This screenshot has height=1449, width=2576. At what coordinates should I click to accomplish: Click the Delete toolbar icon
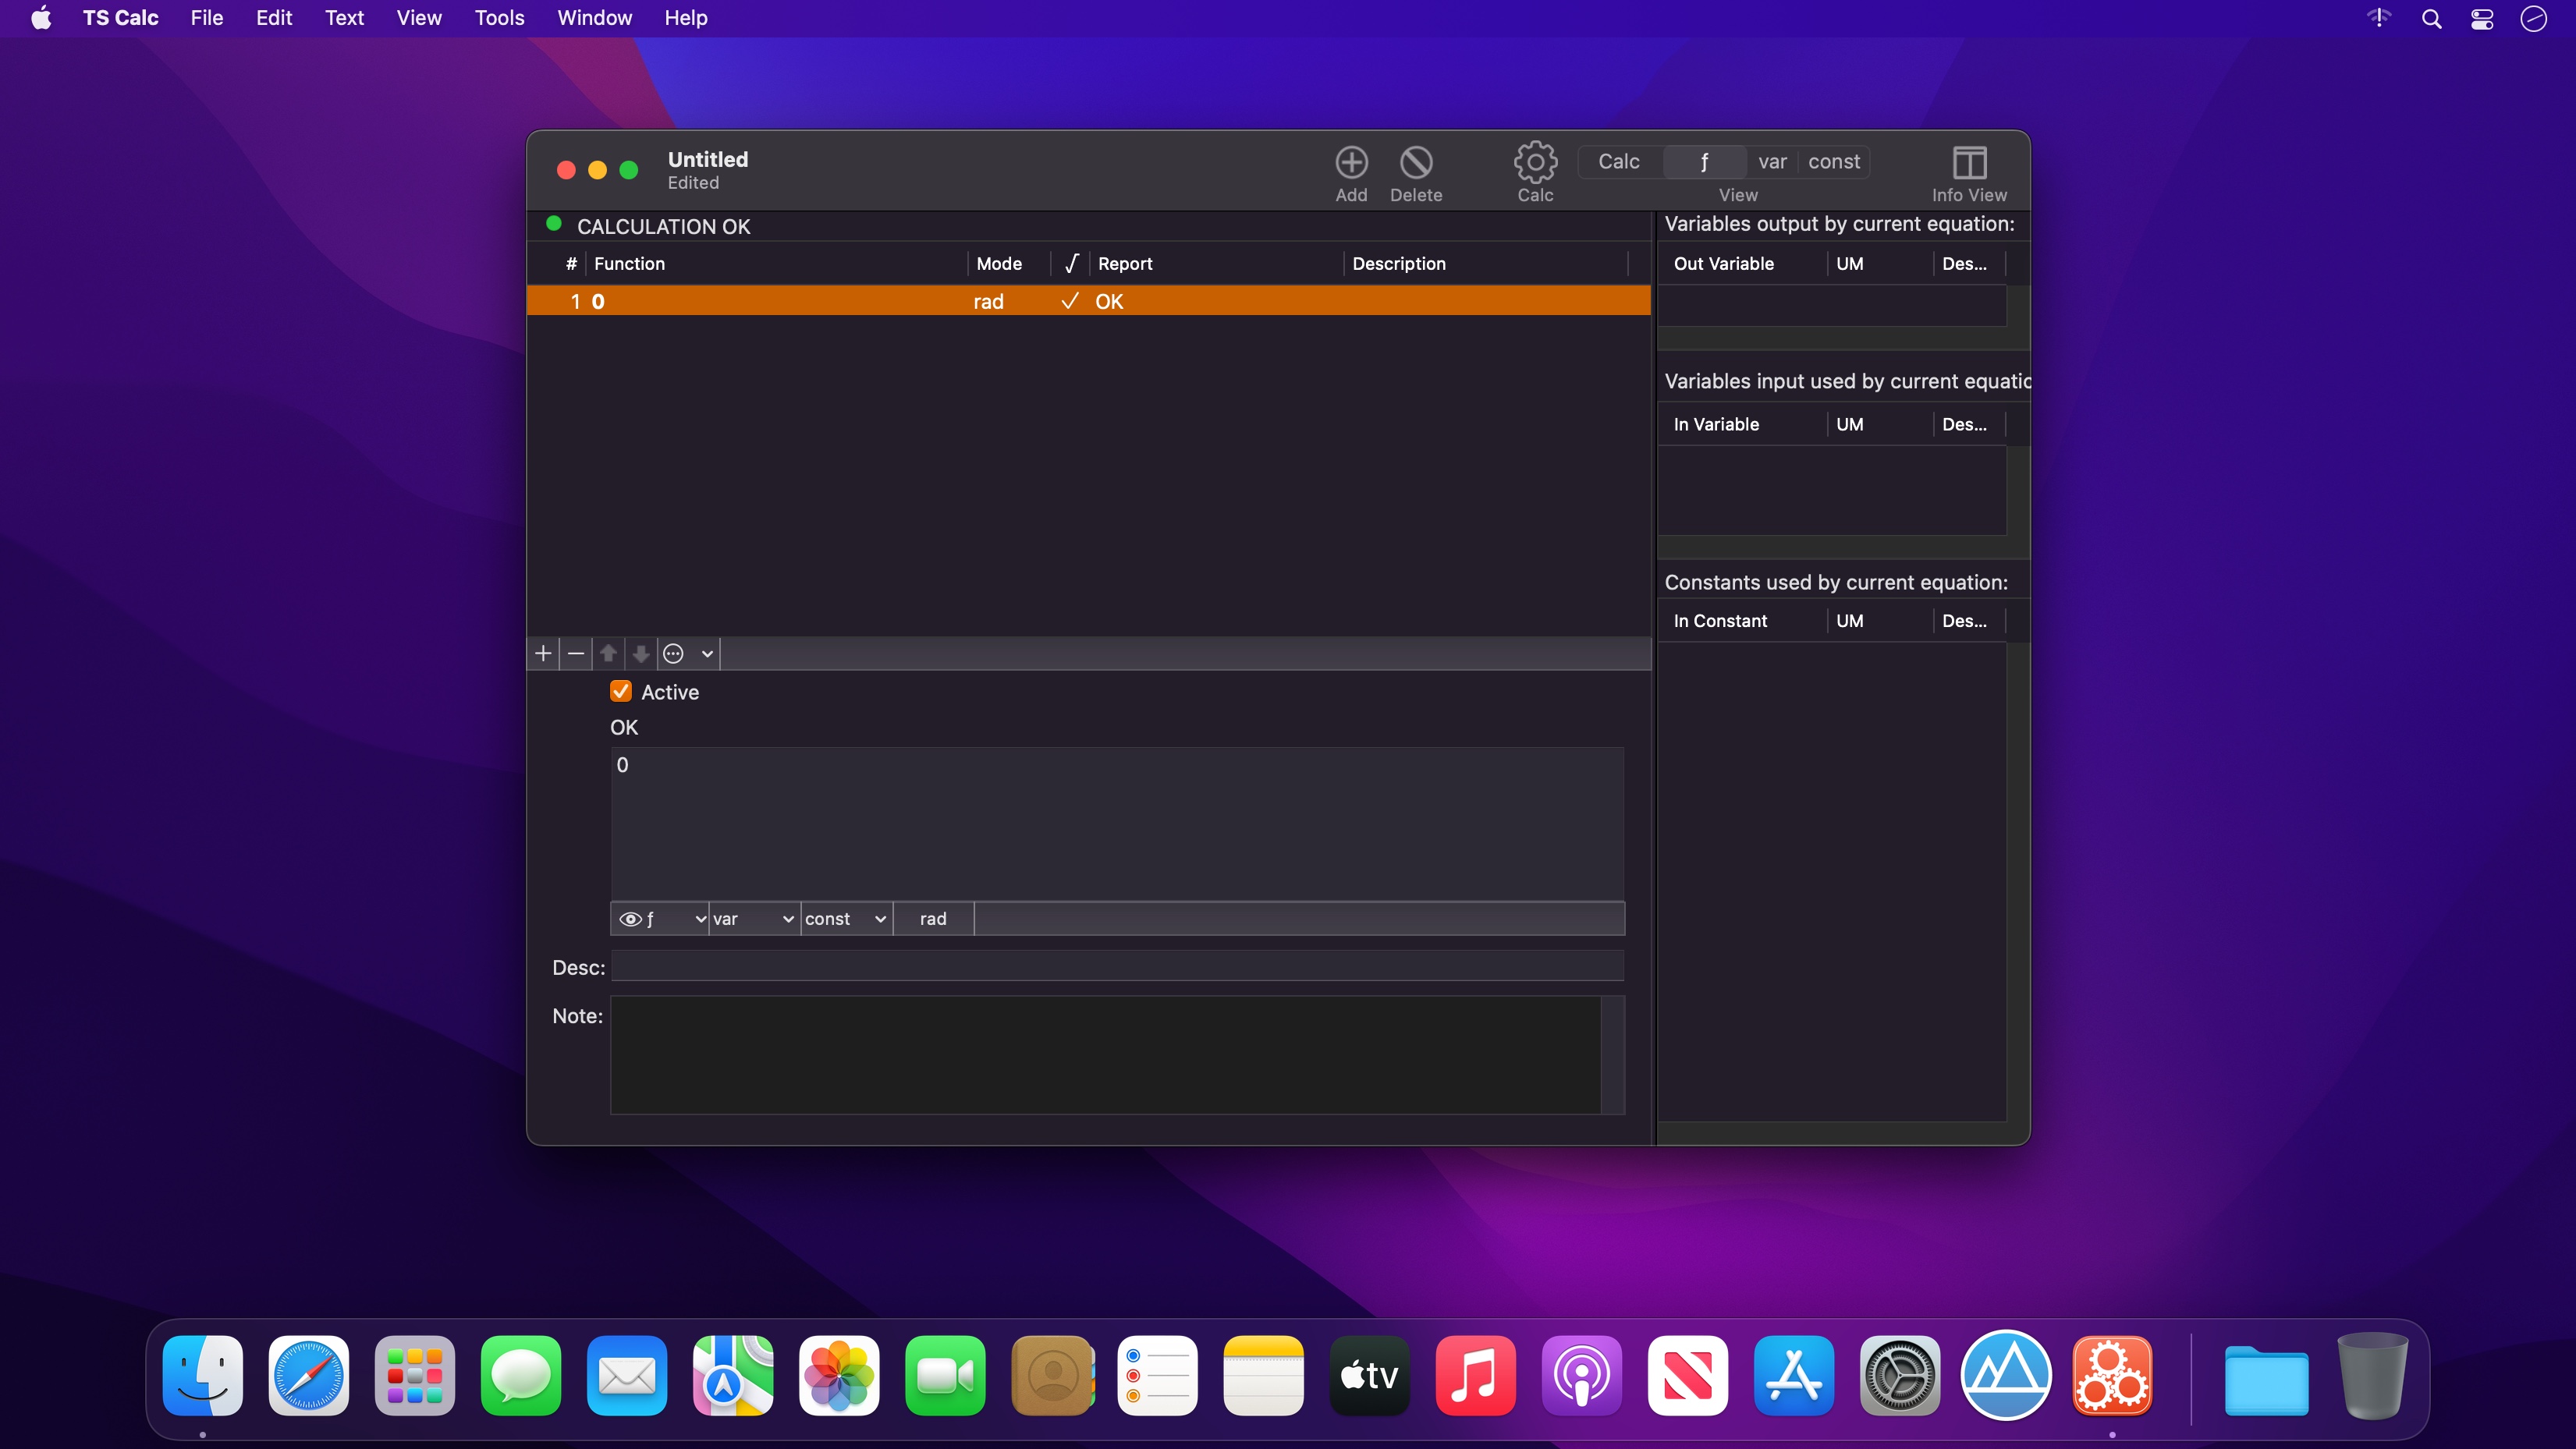pyautogui.click(x=1416, y=163)
